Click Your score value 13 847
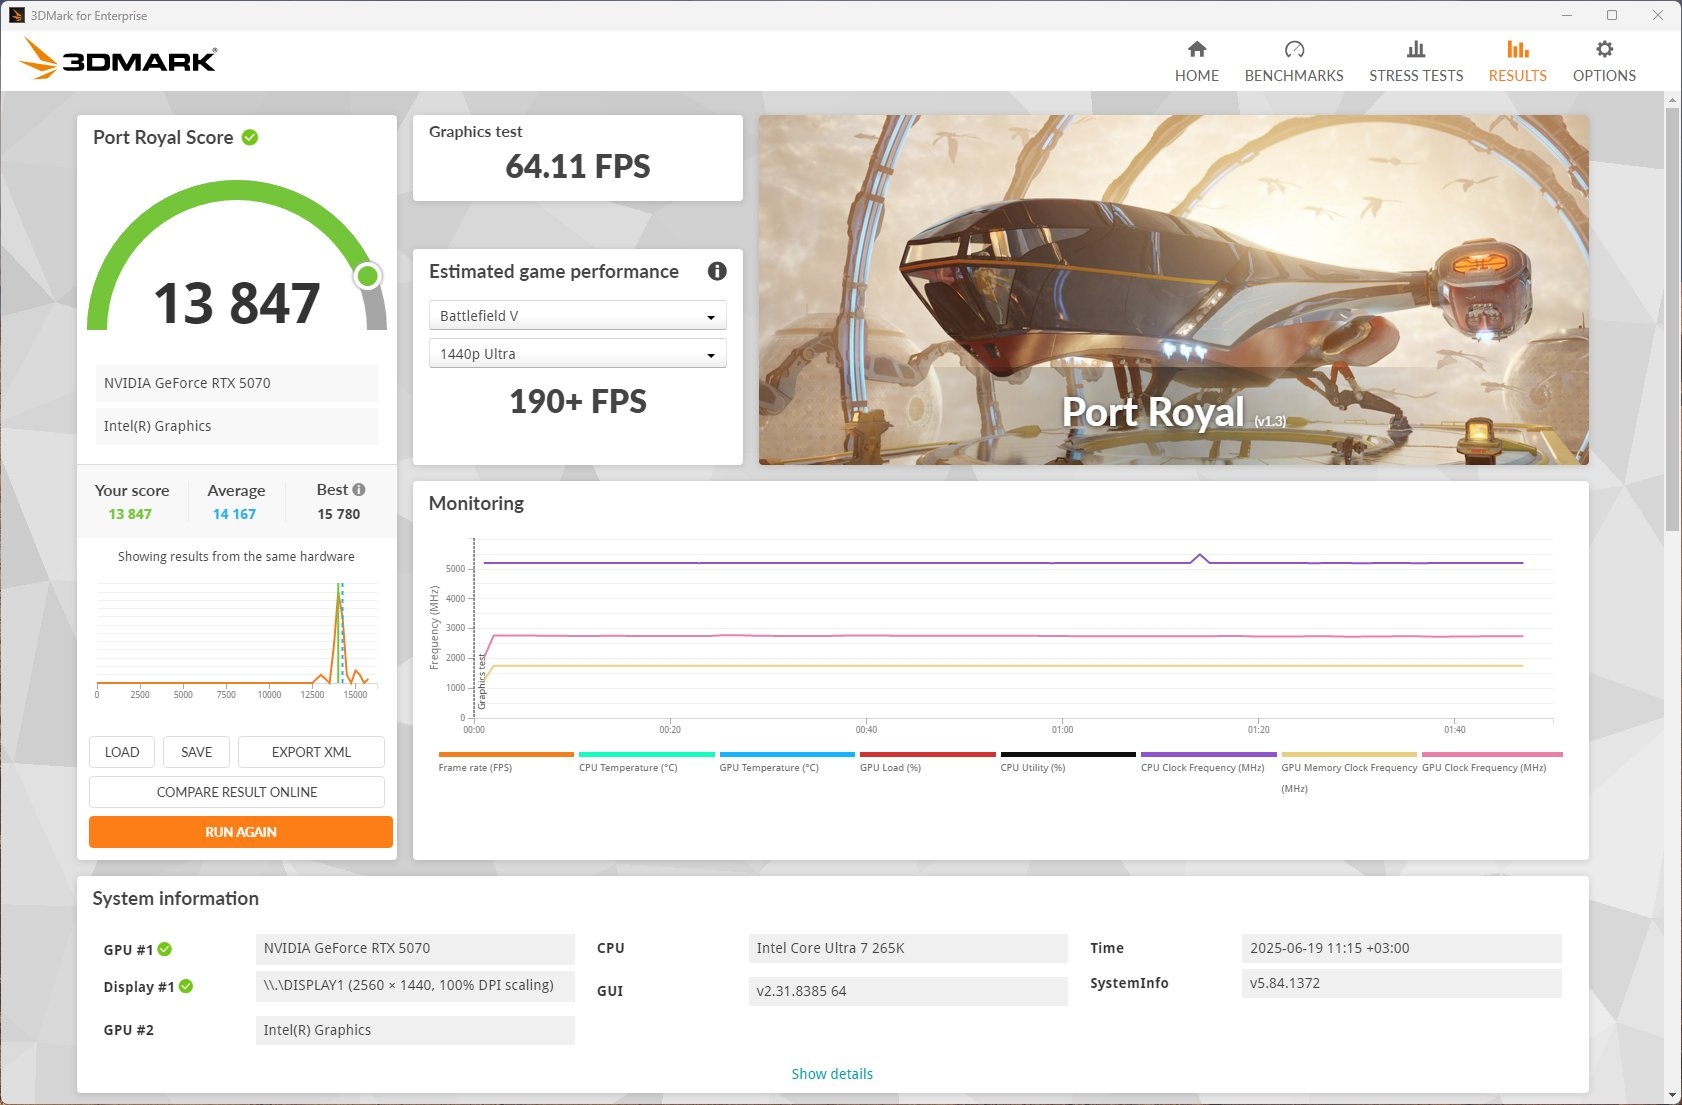Viewport: 1682px width, 1105px height. 130,514
